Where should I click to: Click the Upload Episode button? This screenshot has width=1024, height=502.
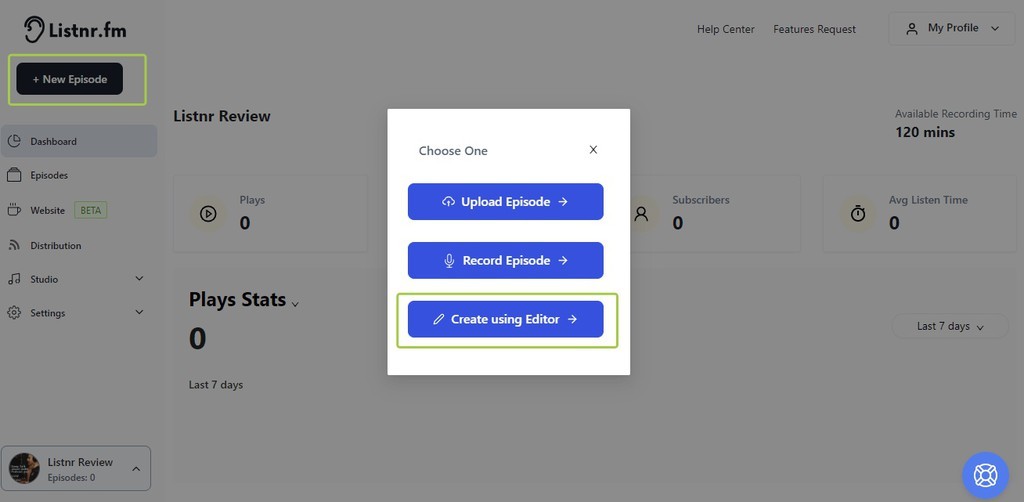(505, 202)
